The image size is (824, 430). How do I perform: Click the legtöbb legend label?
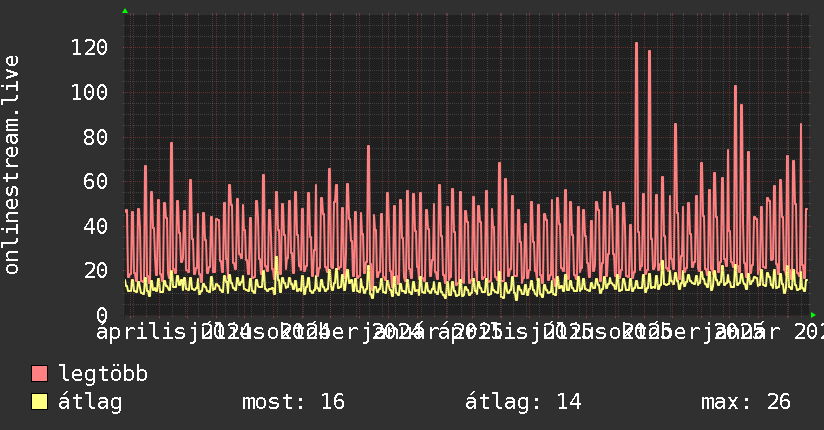point(103,374)
